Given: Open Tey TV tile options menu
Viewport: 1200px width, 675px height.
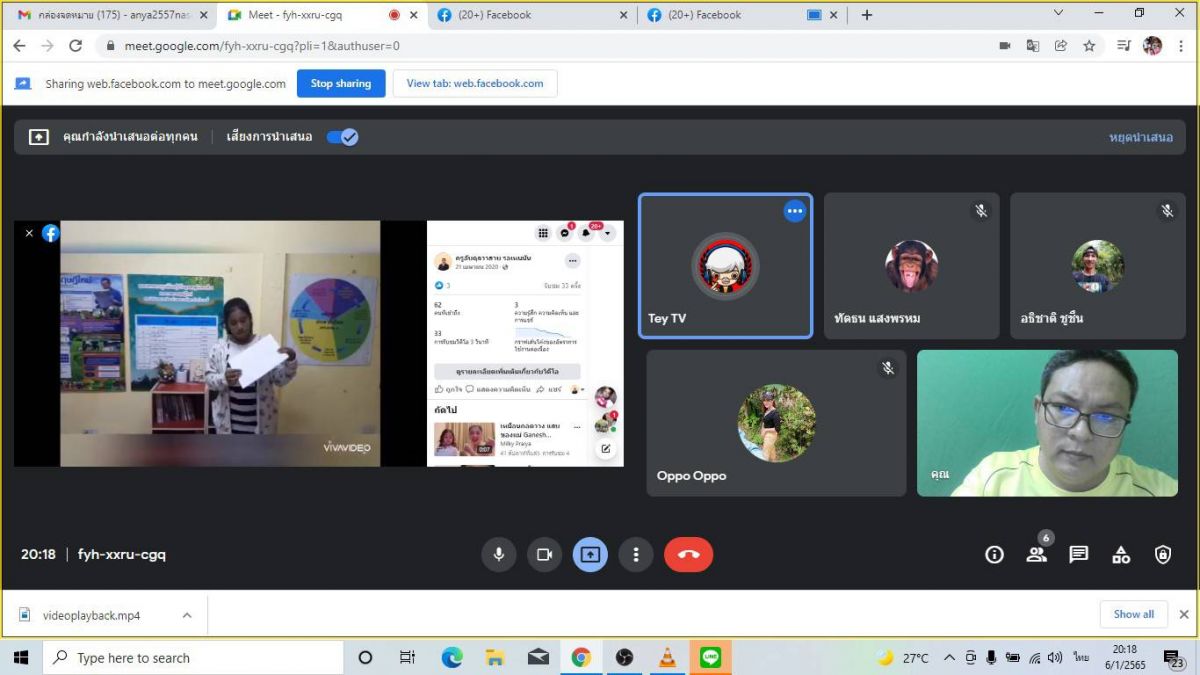Looking at the screenshot, I should [794, 211].
